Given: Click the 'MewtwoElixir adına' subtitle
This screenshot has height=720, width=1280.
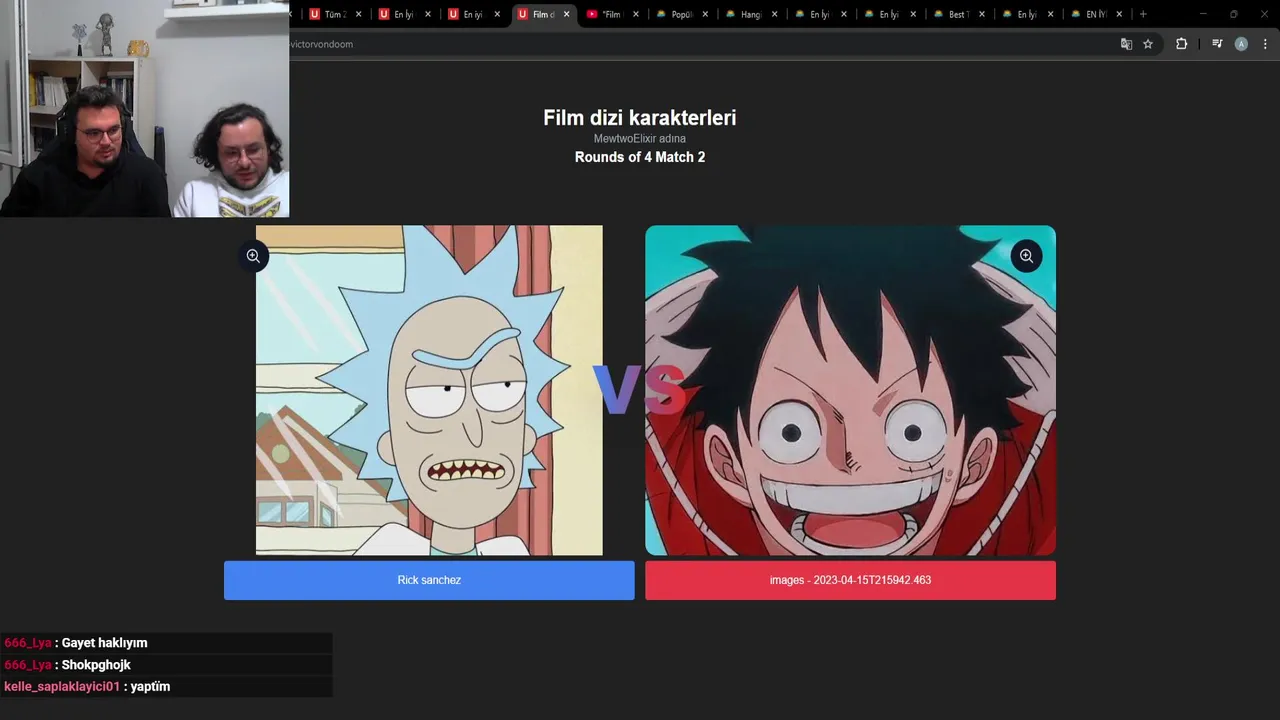Looking at the screenshot, I should pos(640,139).
